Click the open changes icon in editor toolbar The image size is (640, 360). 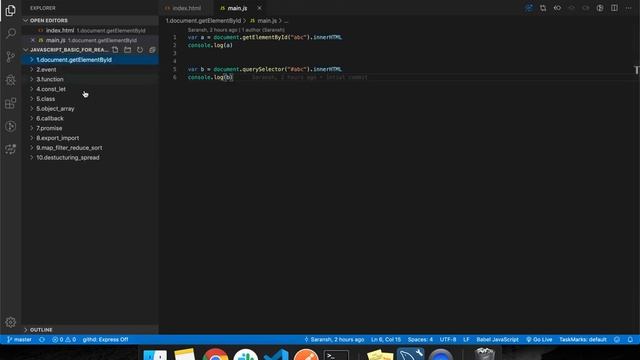pos(543,8)
